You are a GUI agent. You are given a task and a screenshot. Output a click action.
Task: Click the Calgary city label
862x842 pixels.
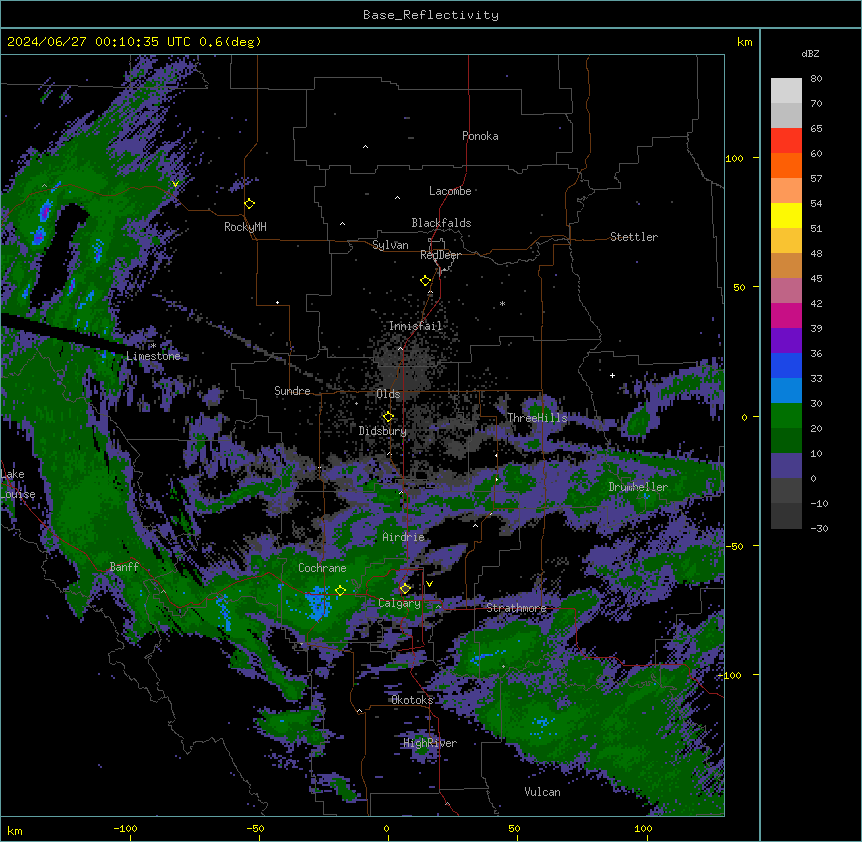click(399, 603)
